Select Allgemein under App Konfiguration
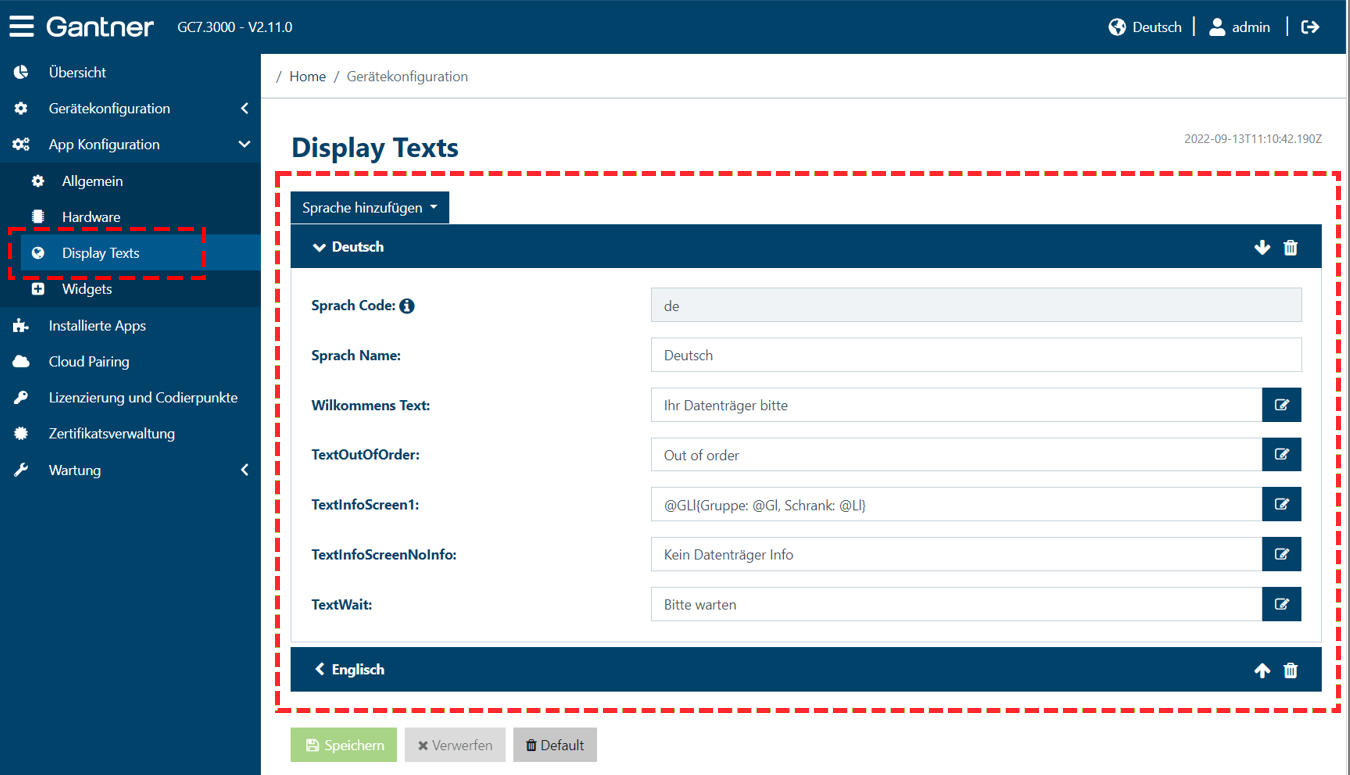Viewport: 1350px width, 775px height. click(x=130, y=181)
